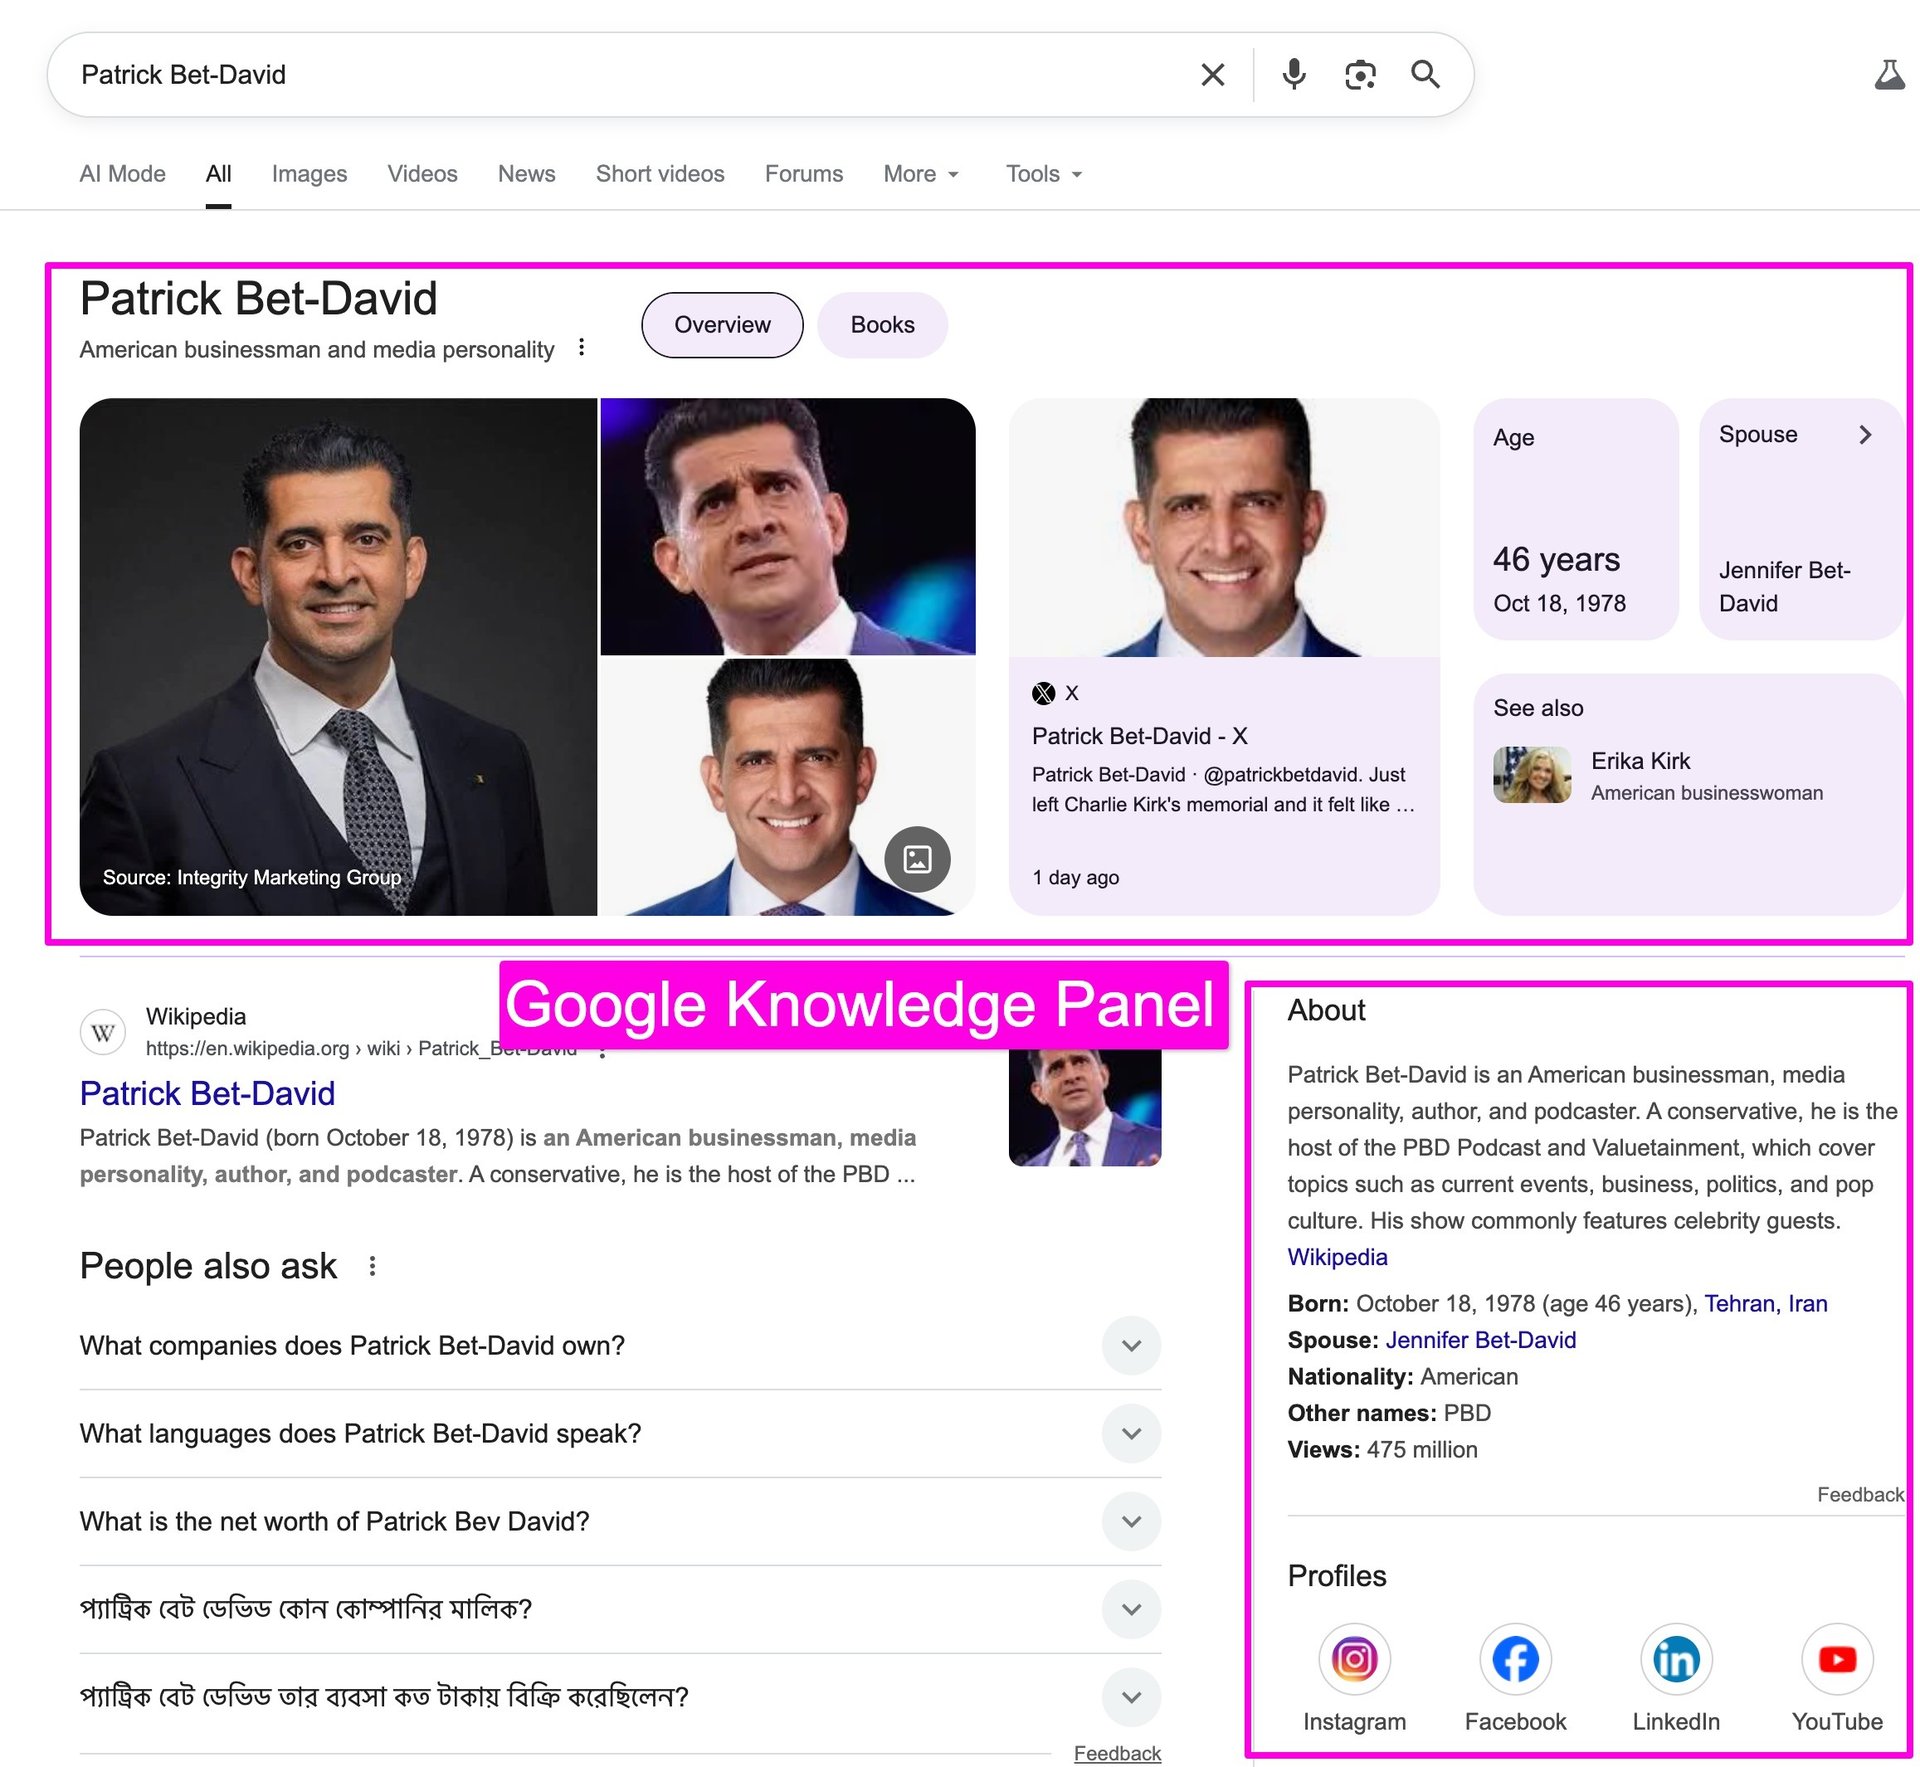Open the Instagram profile icon
Image resolution: width=1920 pixels, height=1767 pixels.
point(1354,1659)
